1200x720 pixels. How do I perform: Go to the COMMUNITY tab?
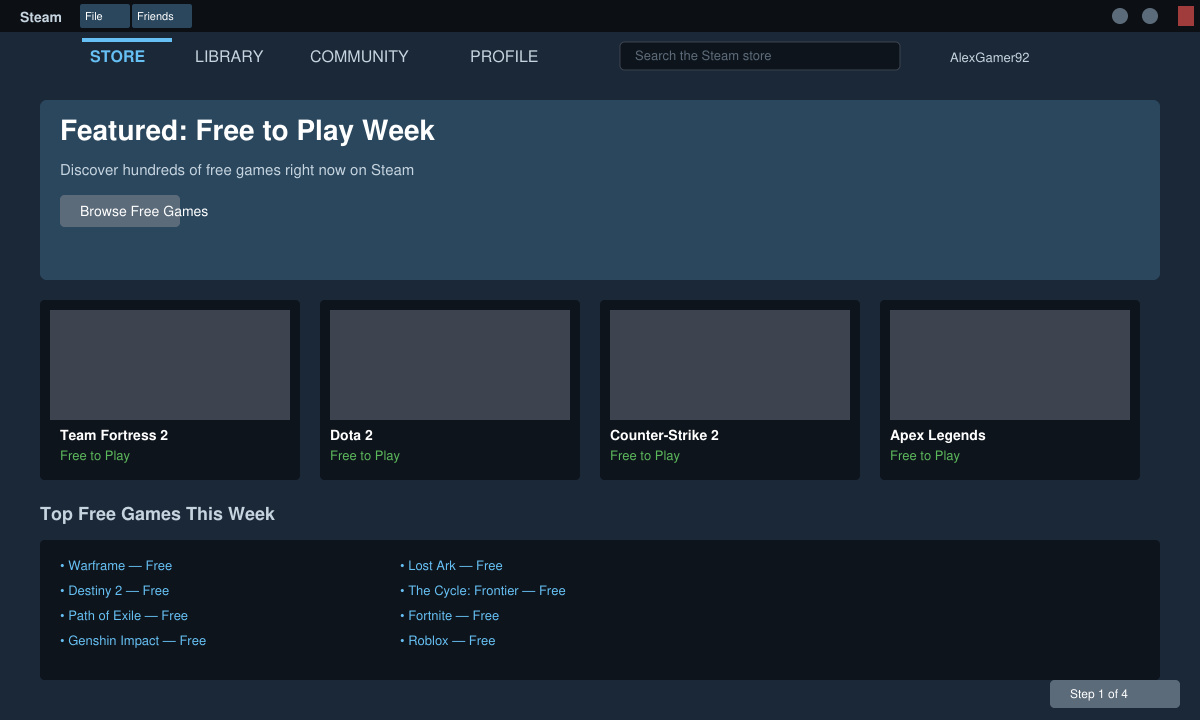pos(359,56)
